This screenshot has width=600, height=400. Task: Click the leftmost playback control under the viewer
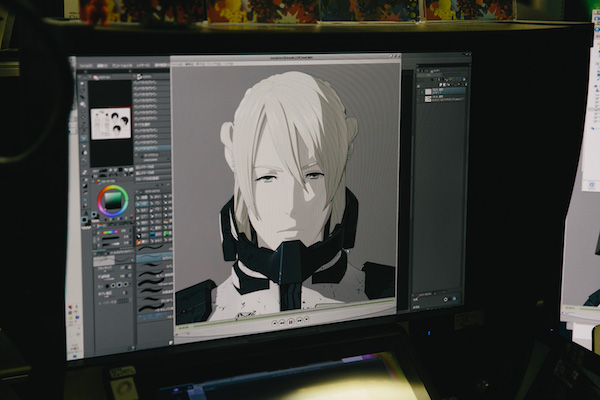(x=274, y=323)
